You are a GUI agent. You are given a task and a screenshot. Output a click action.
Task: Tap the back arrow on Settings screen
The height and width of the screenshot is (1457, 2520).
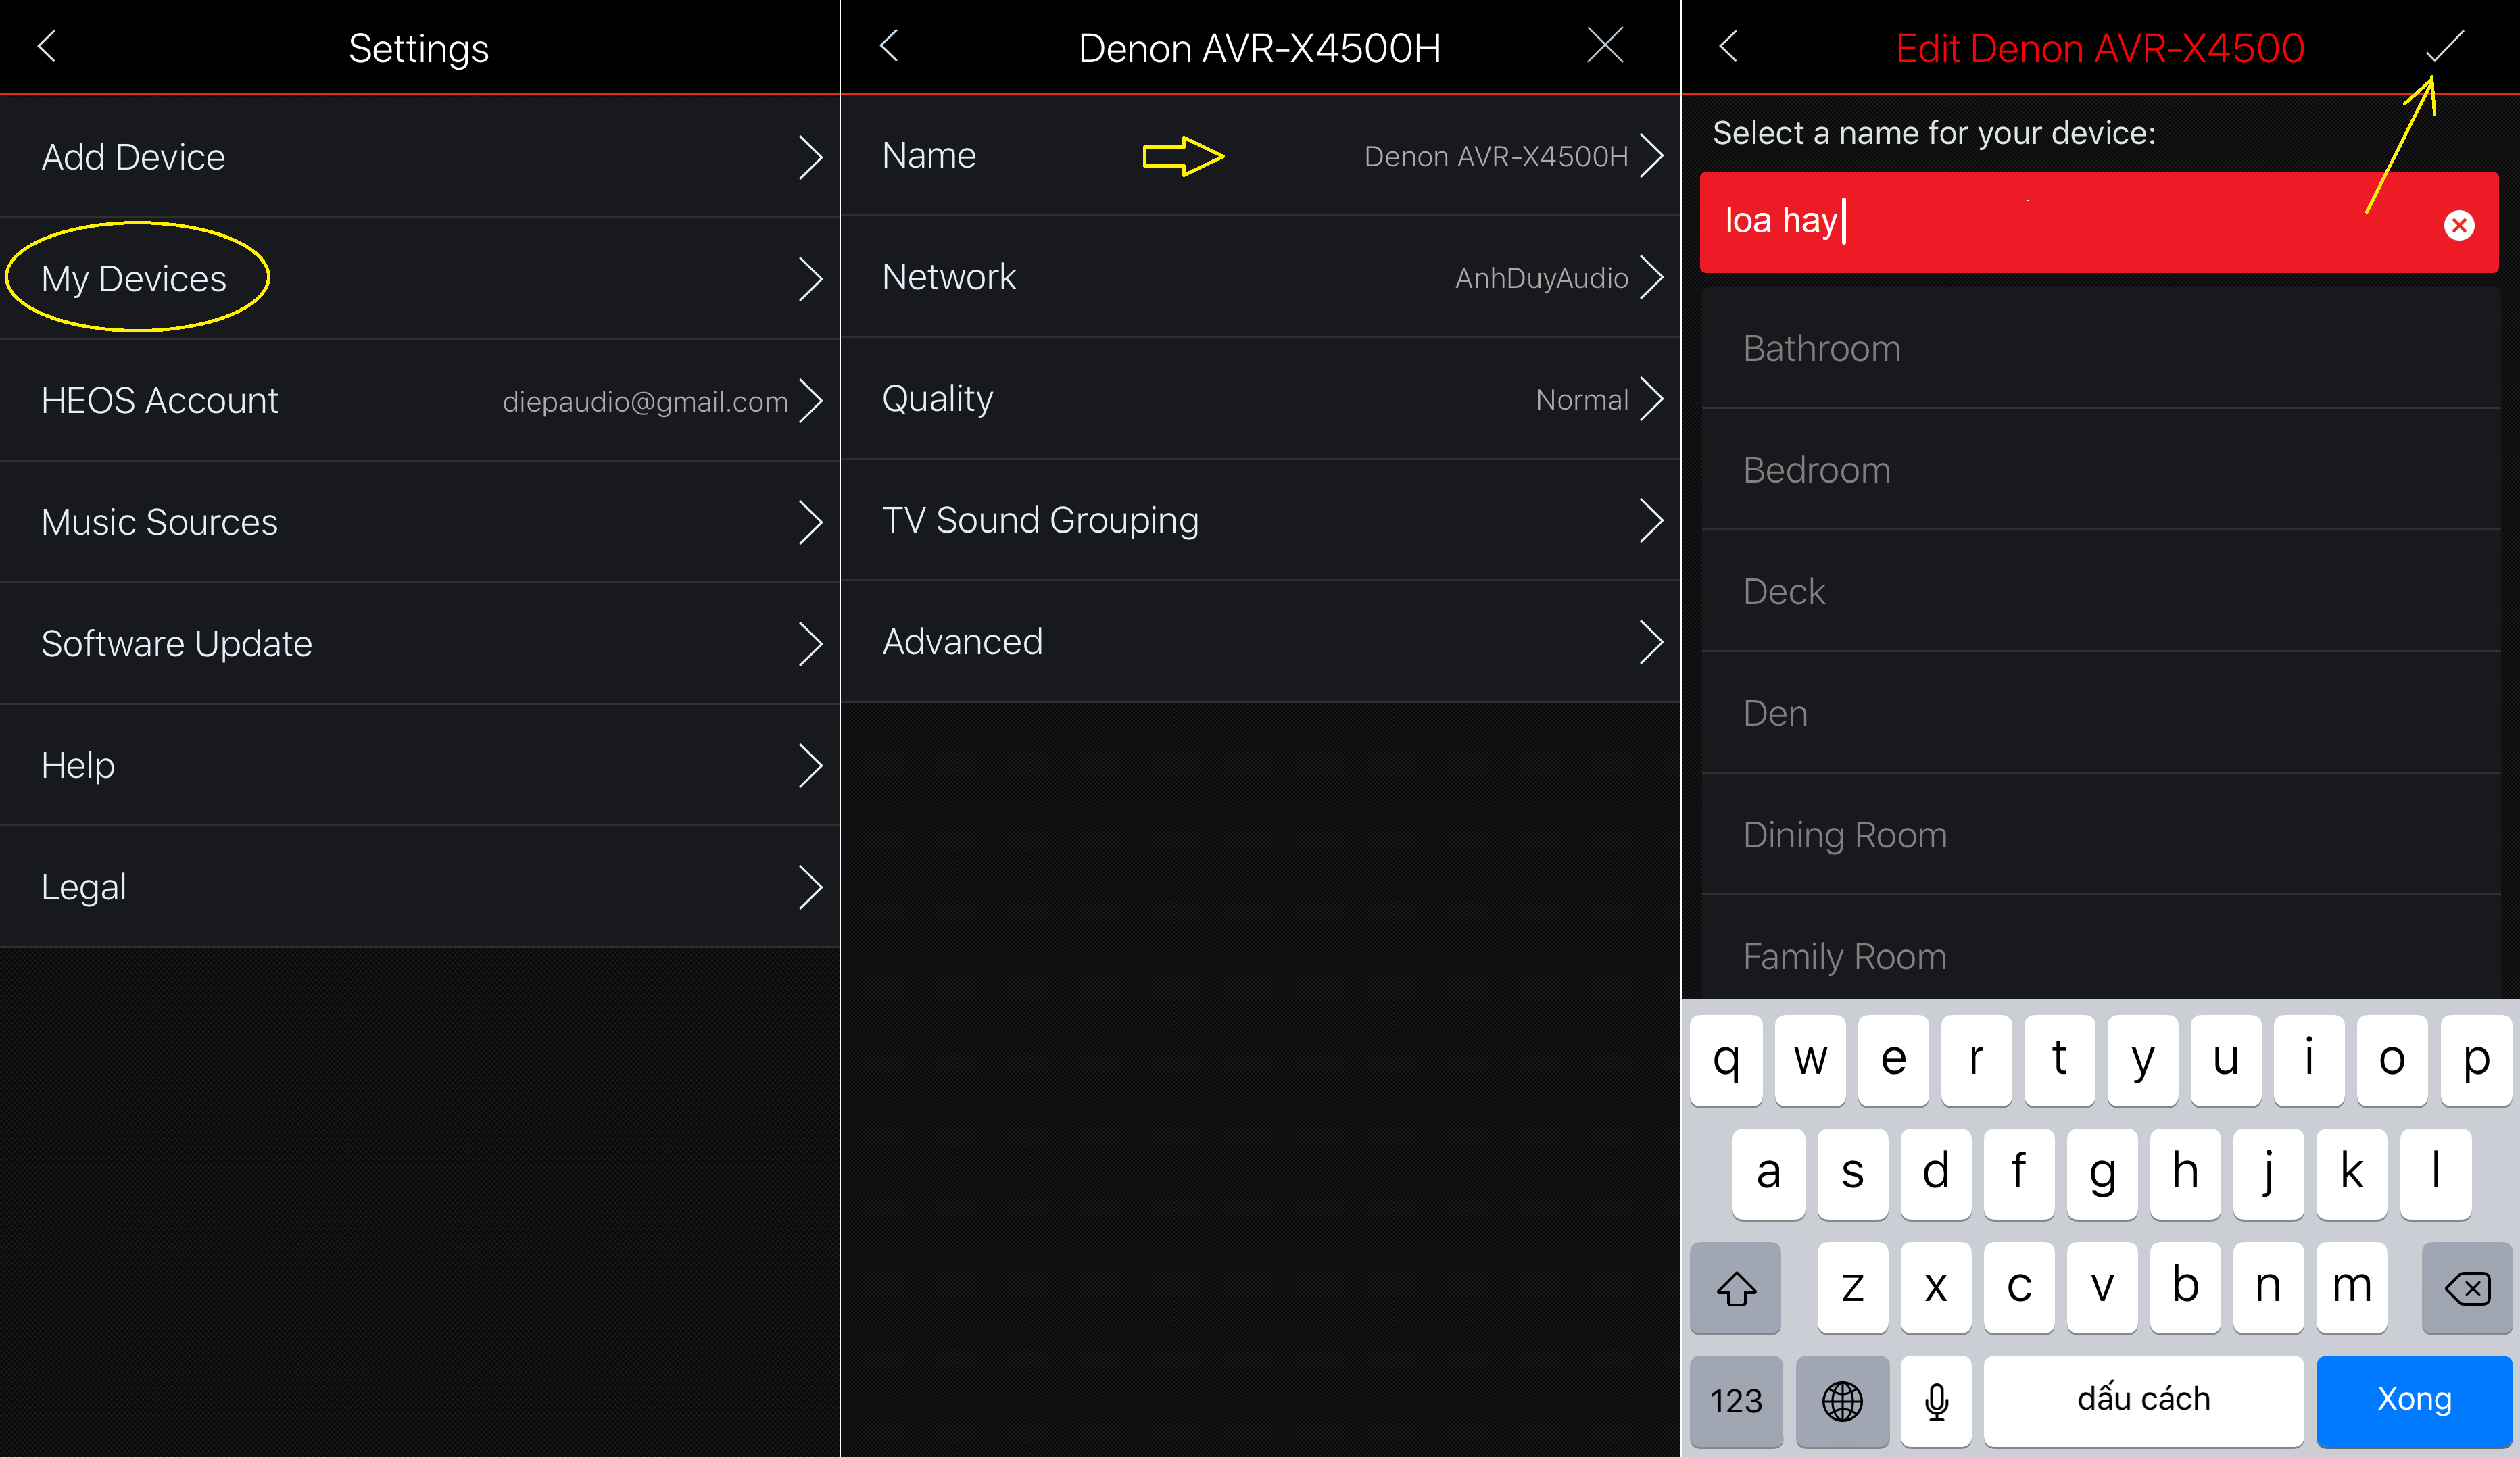tap(47, 47)
